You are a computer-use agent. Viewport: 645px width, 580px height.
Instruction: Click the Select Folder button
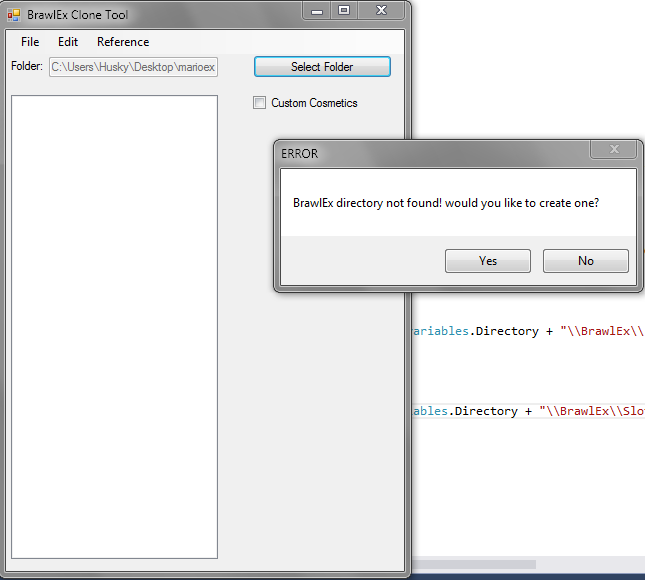point(322,67)
